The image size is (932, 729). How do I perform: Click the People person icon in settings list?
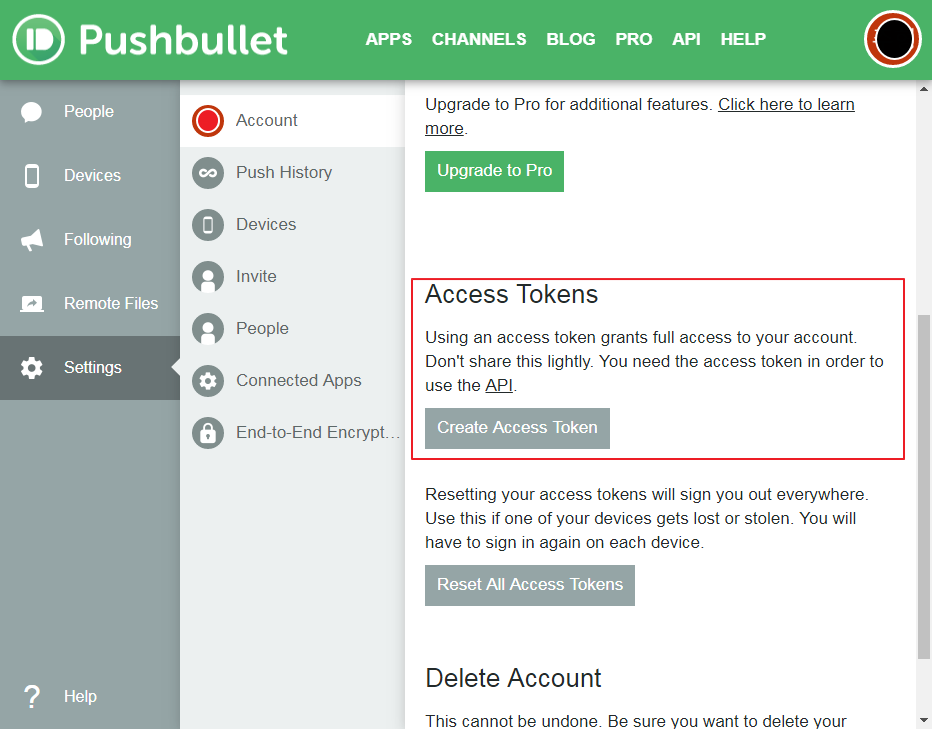208,329
